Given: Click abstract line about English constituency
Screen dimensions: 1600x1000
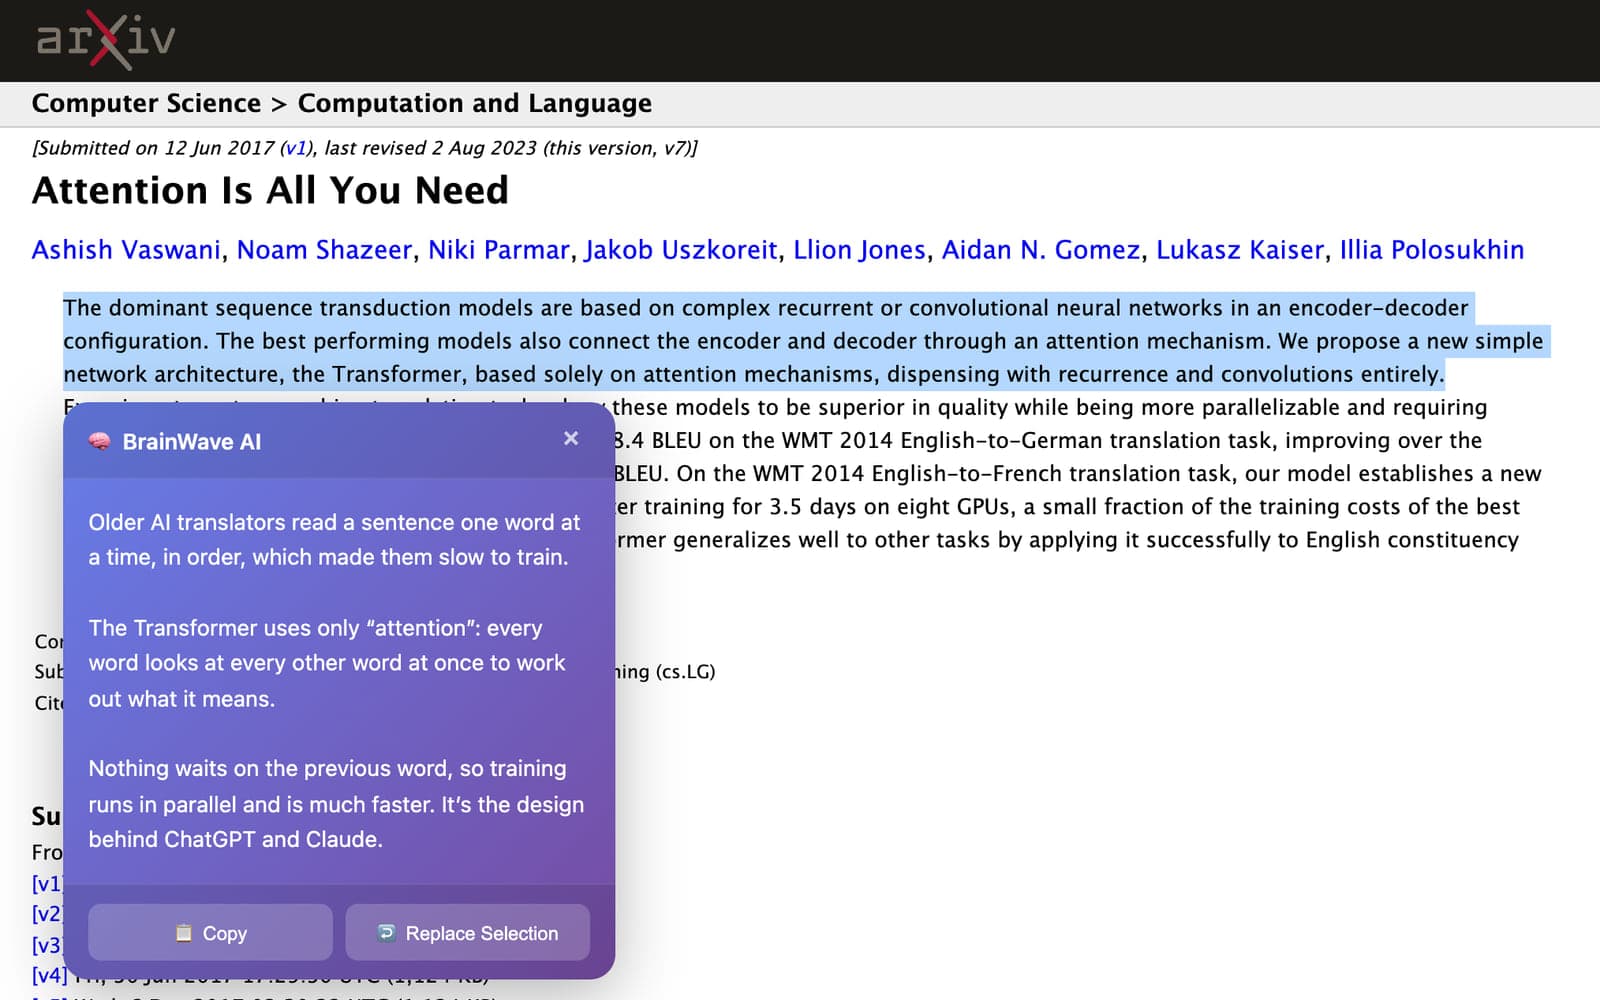Looking at the screenshot, I should [1067, 540].
